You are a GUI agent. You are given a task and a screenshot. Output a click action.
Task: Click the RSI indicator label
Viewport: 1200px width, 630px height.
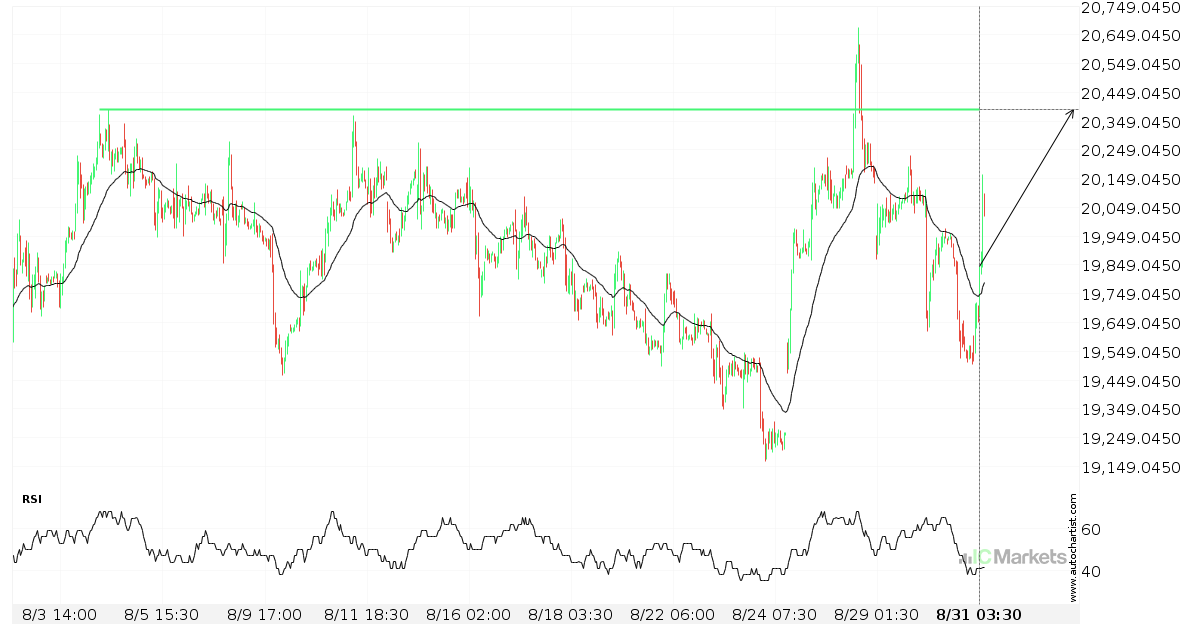pyautogui.click(x=32, y=498)
